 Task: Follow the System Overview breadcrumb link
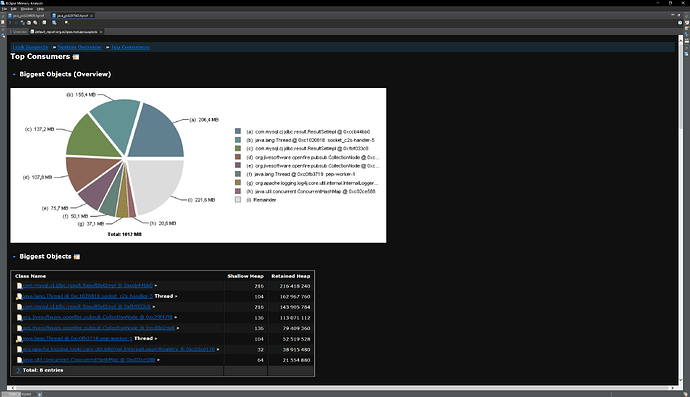coord(79,47)
